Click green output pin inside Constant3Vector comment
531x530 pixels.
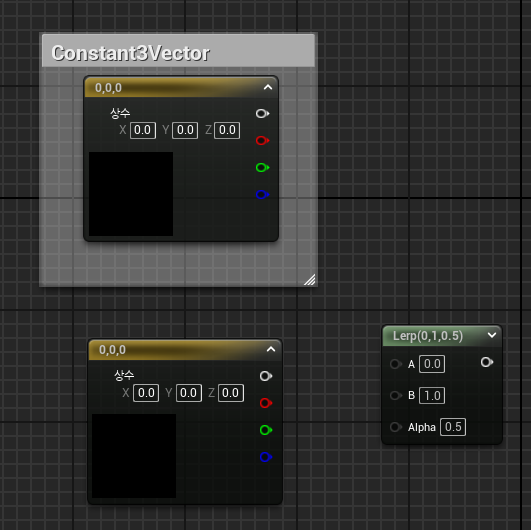coord(262,167)
